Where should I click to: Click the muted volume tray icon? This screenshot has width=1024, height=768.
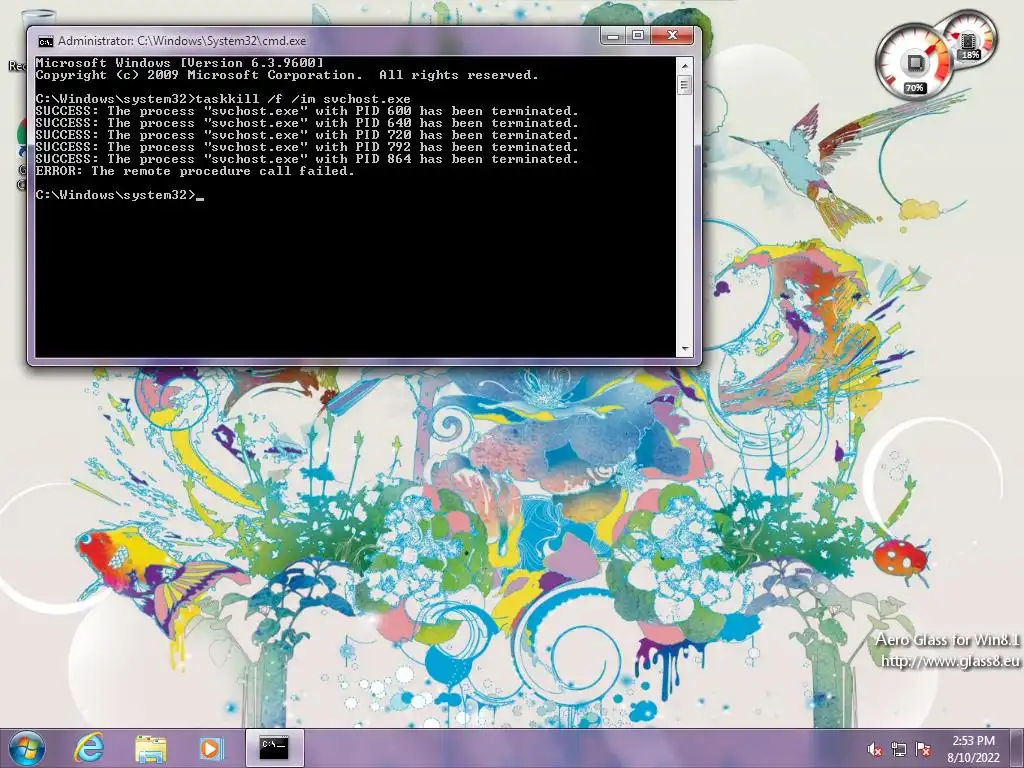[875, 750]
